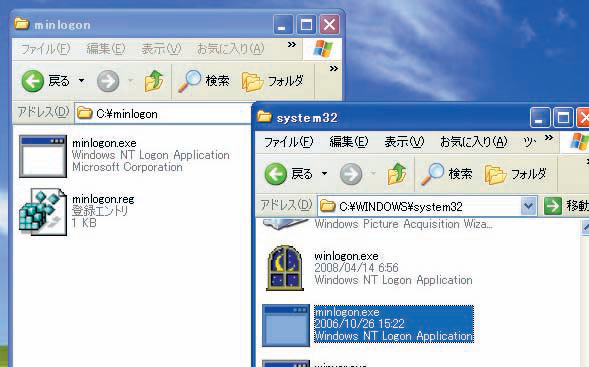Click Back arrow in minlogon window
The height and width of the screenshot is (367, 589).
[x=33, y=81]
